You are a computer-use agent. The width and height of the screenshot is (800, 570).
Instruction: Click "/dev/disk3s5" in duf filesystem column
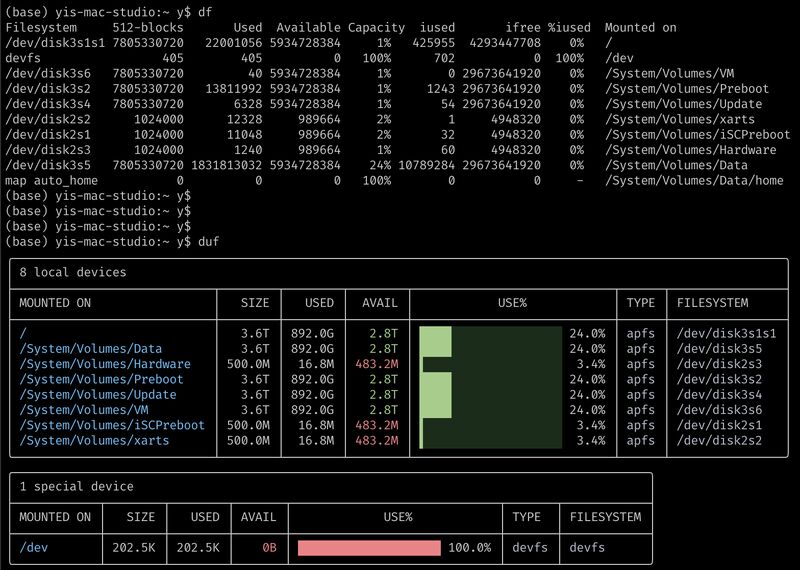(x=719, y=349)
